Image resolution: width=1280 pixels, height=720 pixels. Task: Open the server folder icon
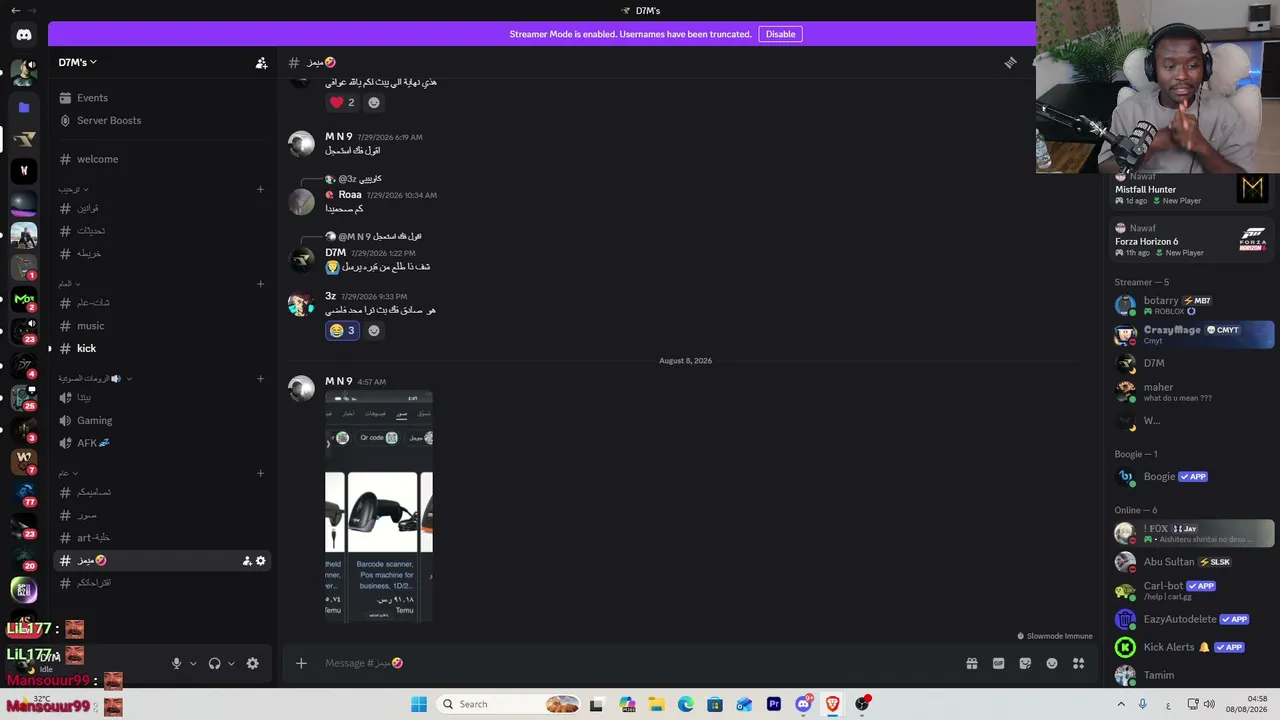(x=24, y=107)
